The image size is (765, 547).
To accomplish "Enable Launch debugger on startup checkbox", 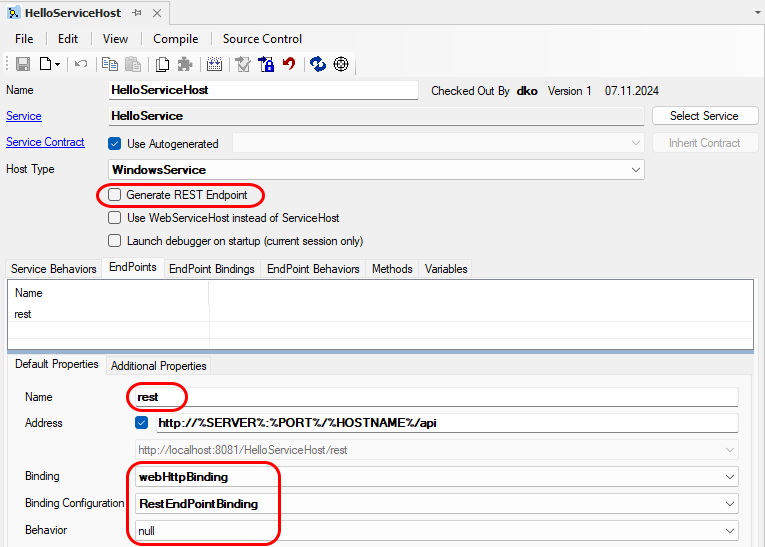I will coord(115,241).
